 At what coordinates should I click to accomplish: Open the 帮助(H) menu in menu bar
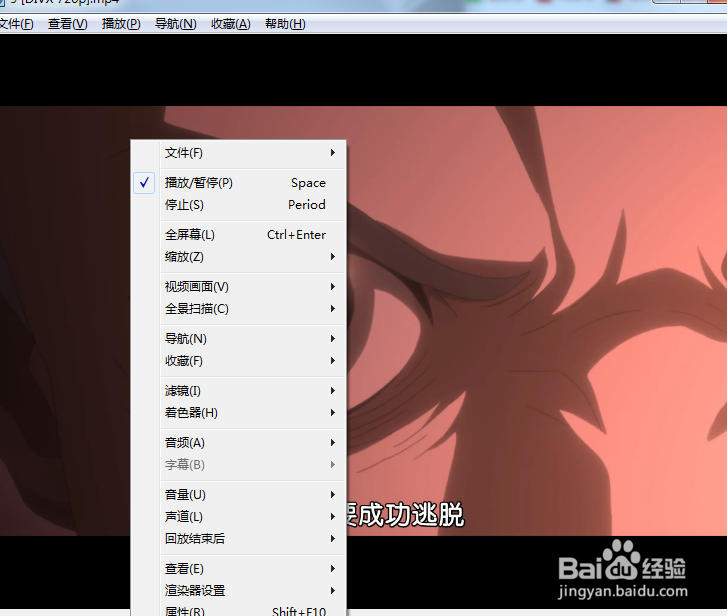285,24
